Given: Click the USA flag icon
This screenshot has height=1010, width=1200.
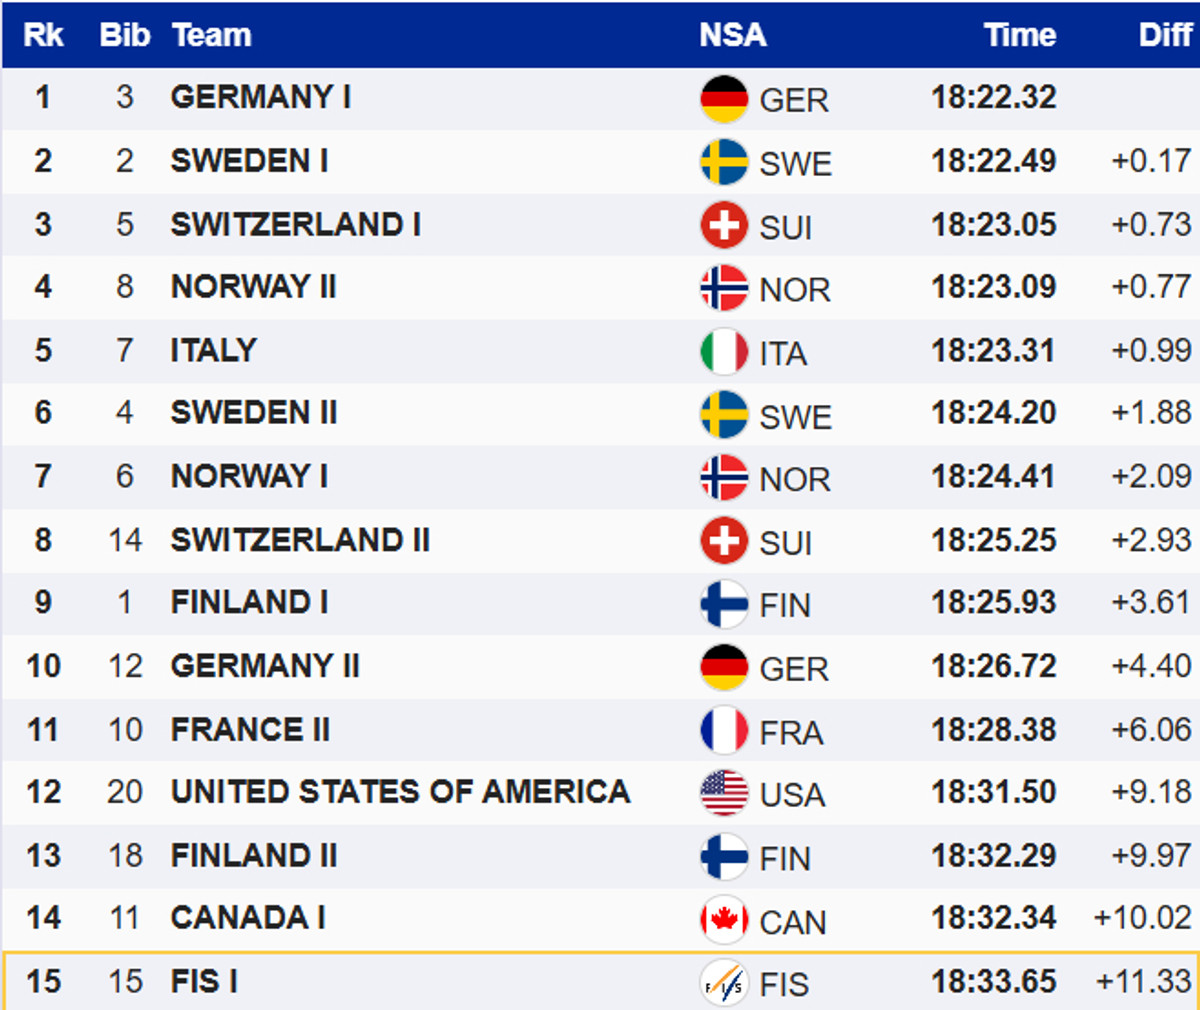Looking at the screenshot, I should pyautogui.click(x=724, y=793).
